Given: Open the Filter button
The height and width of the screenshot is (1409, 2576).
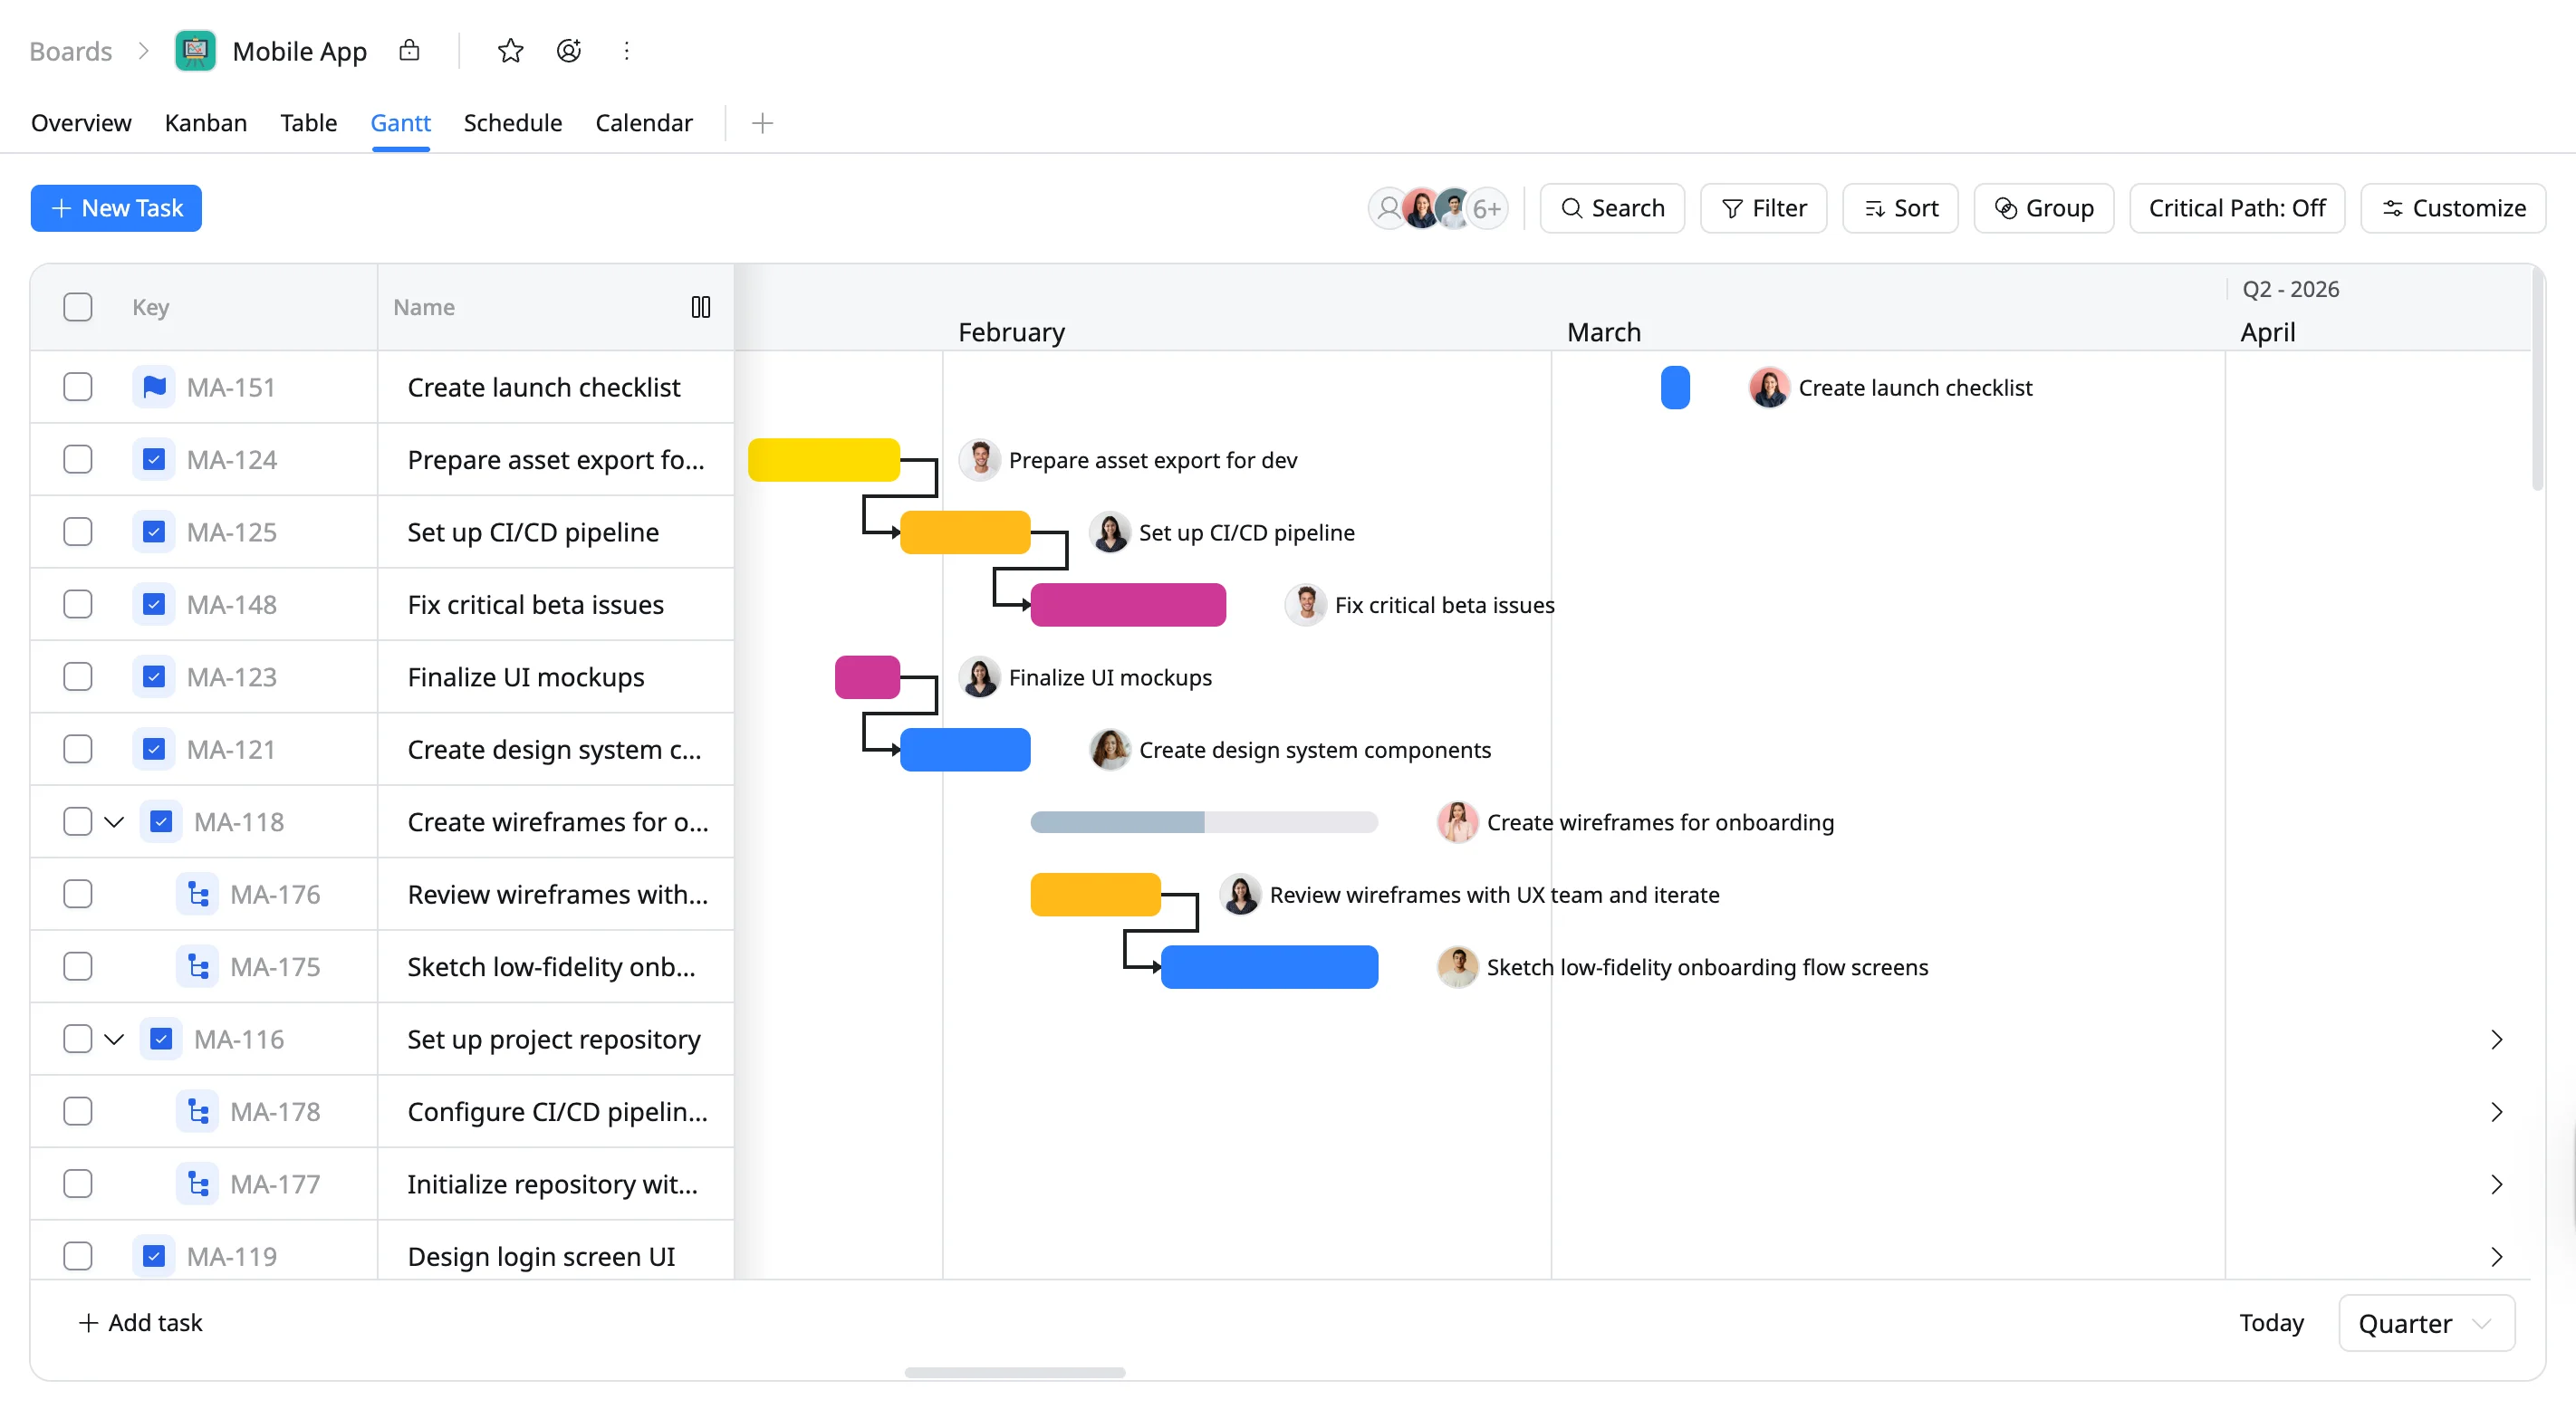Looking at the screenshot, I should (x=1763, y=208).
